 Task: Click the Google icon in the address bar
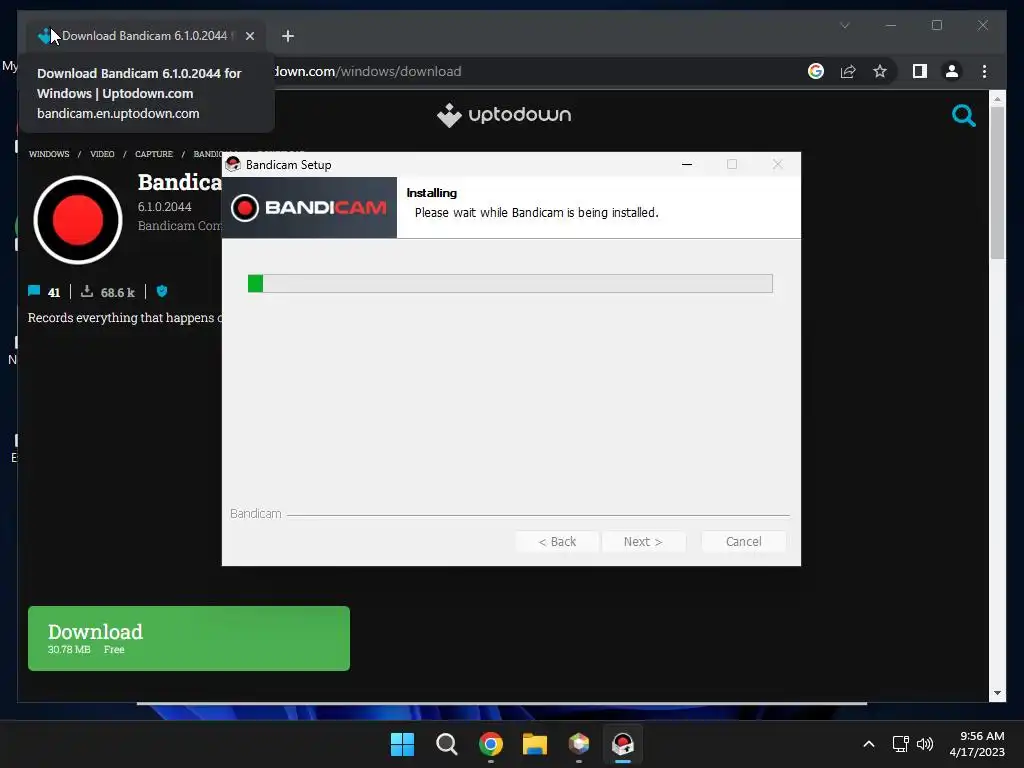(816, 71)
